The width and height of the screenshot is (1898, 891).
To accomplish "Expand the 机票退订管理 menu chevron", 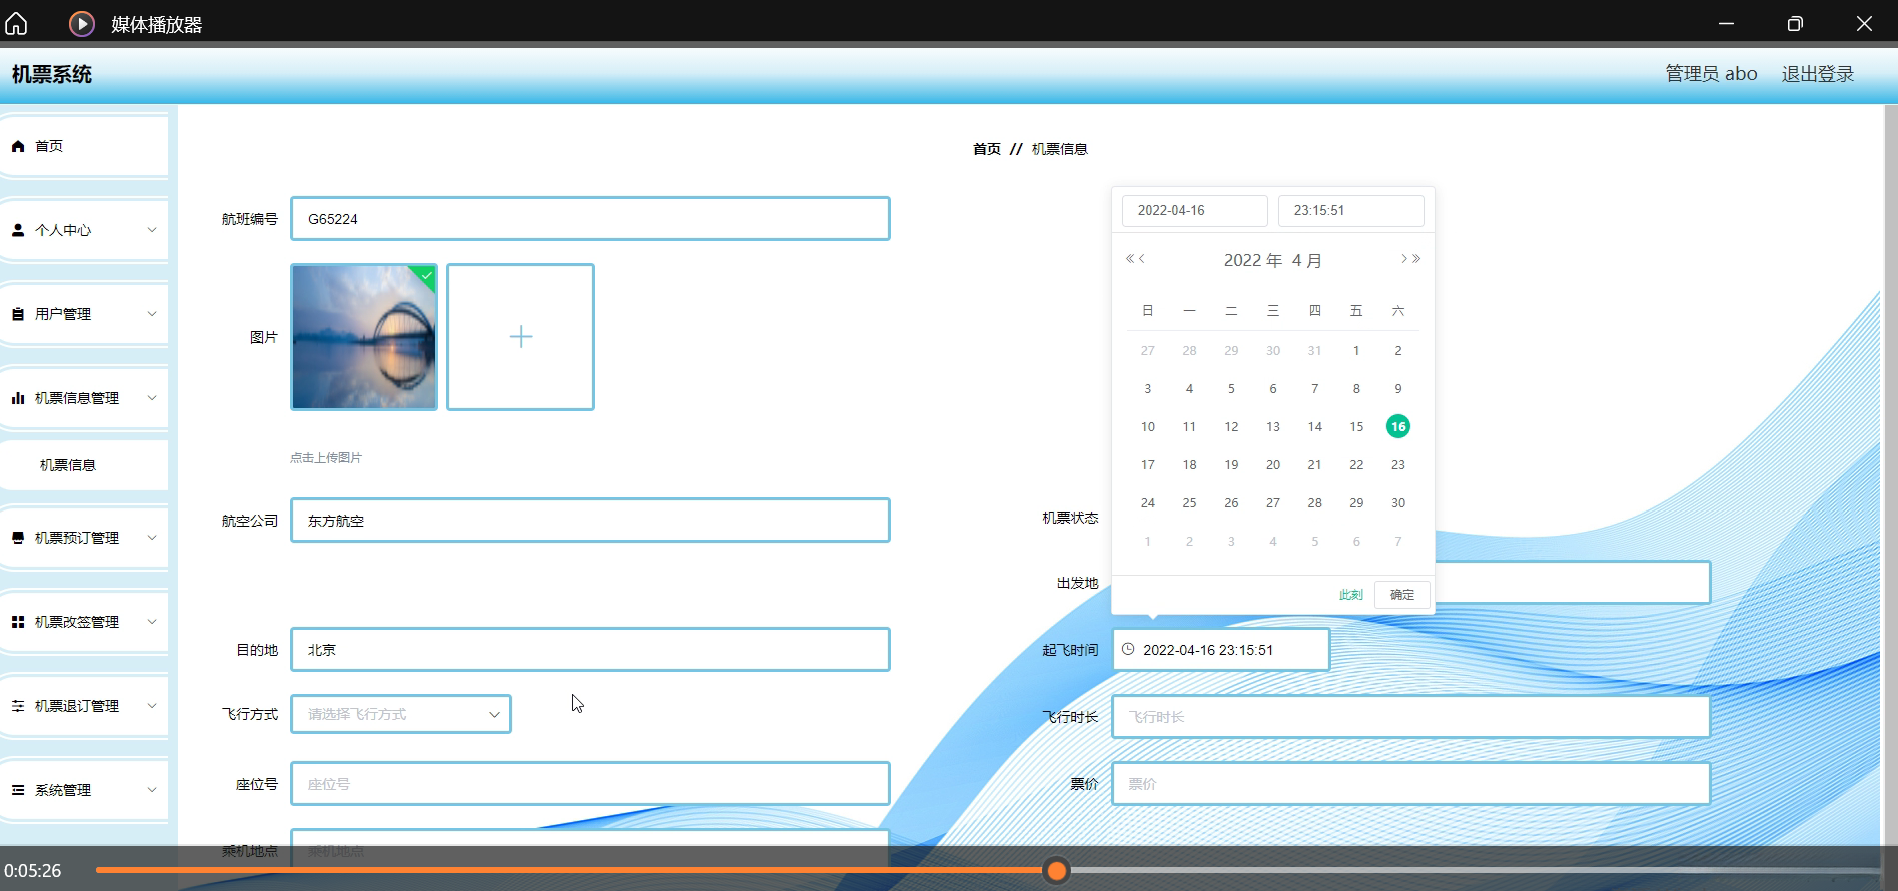I will [x=152, y=706].
